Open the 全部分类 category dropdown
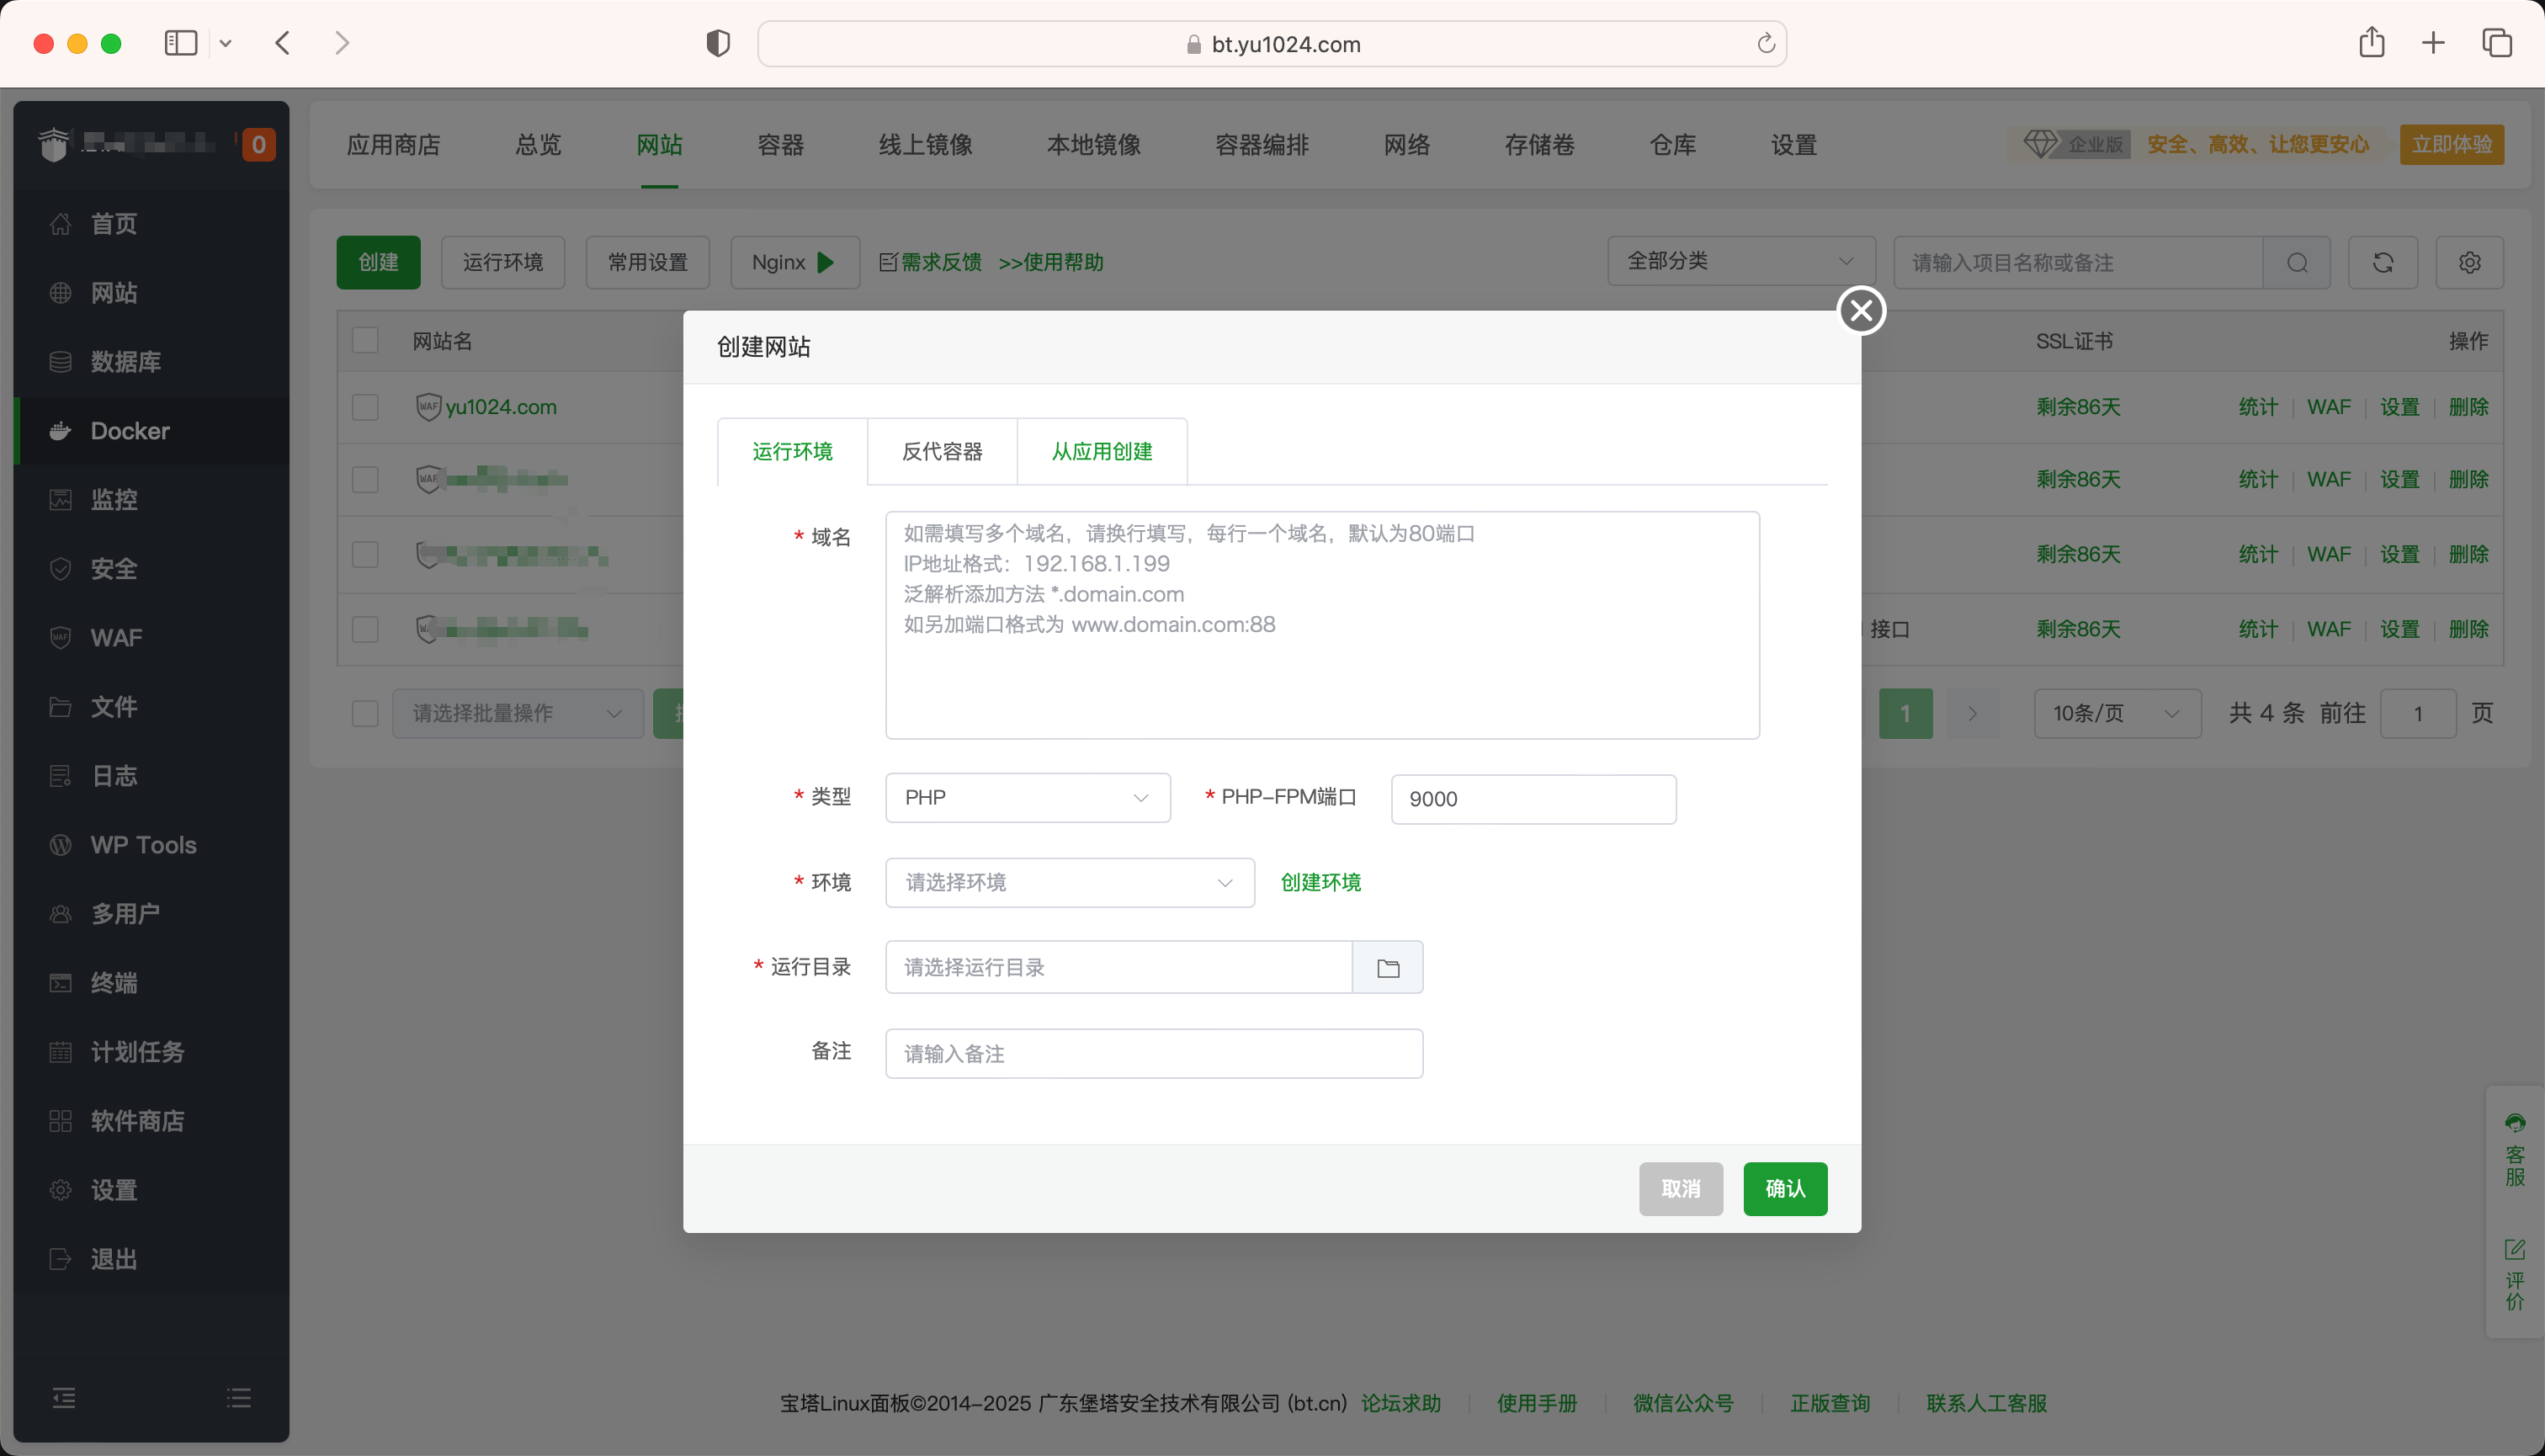2545x1456 pixels. click(x=1740, y=261)
